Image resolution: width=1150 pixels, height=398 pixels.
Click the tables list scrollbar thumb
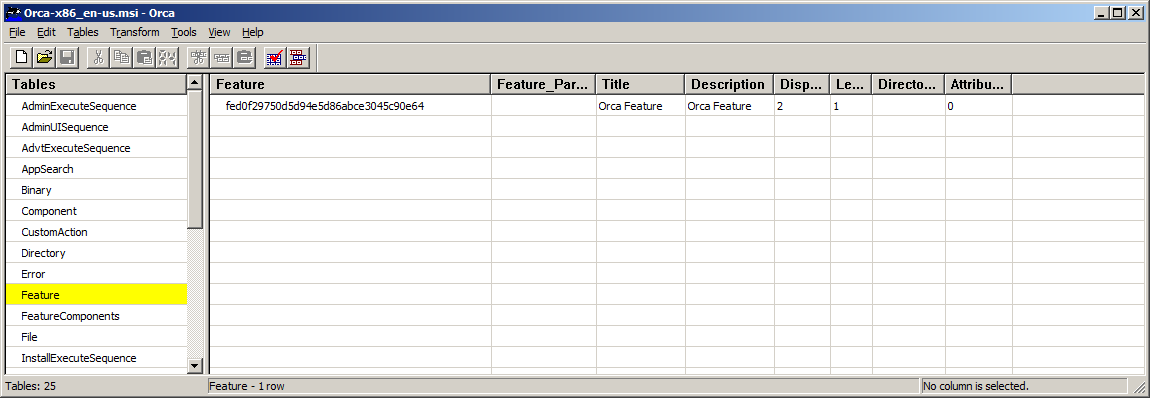194,159
